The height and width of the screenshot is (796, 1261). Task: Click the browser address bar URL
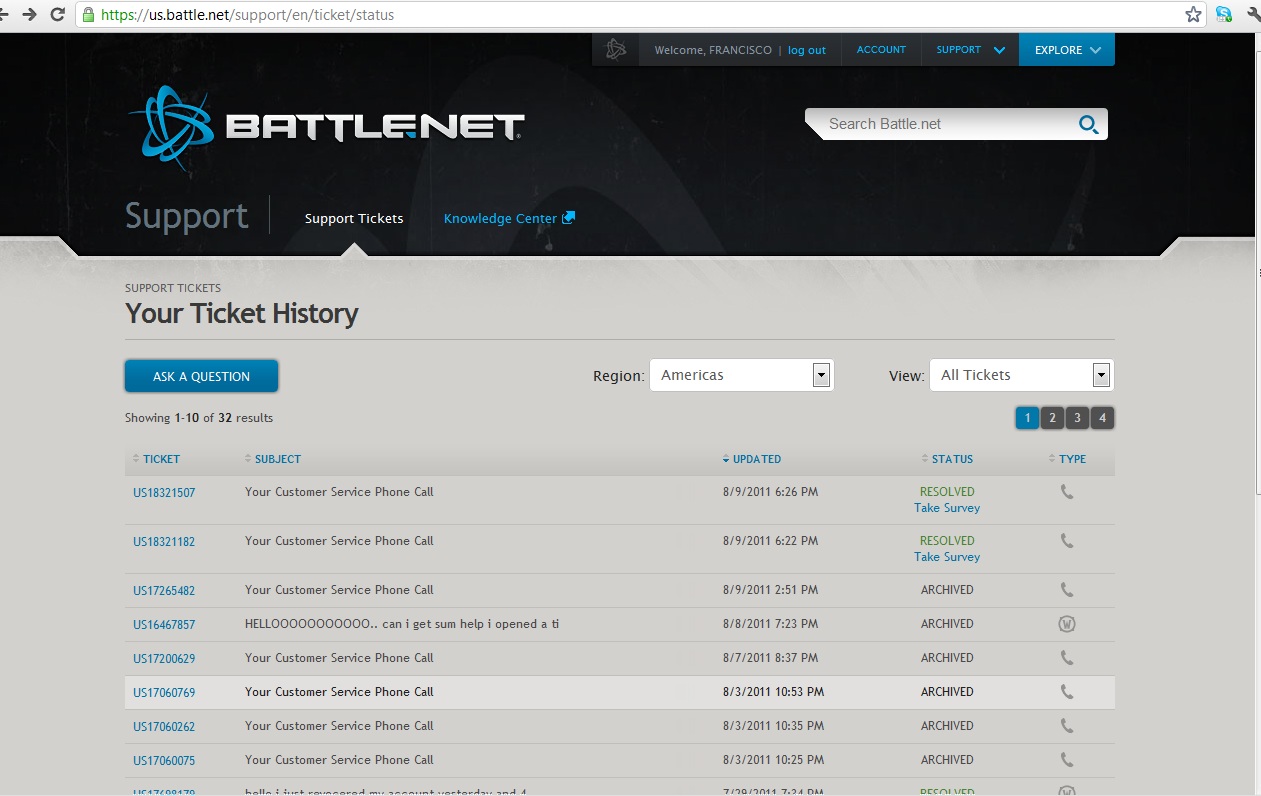coord(247,15)
